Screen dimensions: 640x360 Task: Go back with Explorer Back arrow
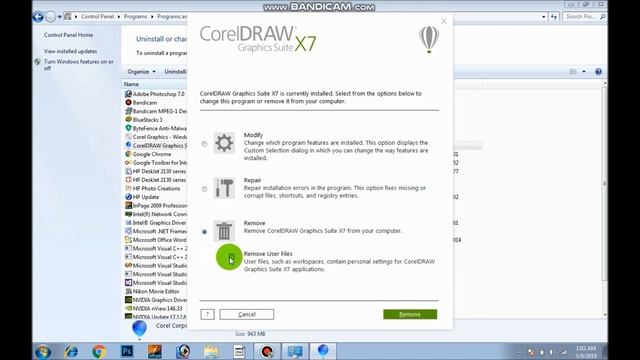pos(38,17)
